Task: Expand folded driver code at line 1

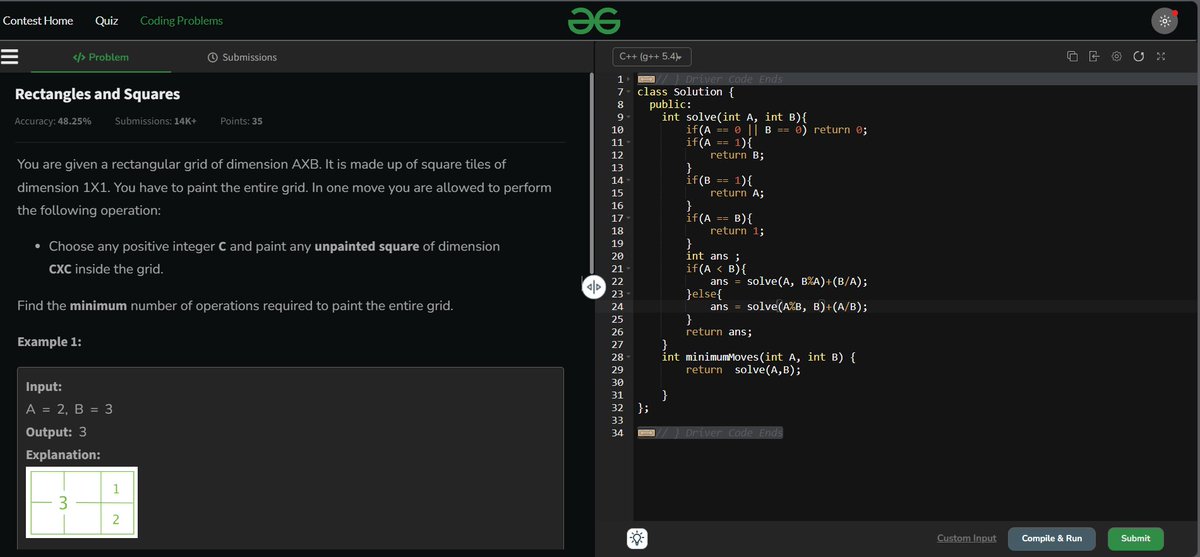Action: tap(628, 79)
